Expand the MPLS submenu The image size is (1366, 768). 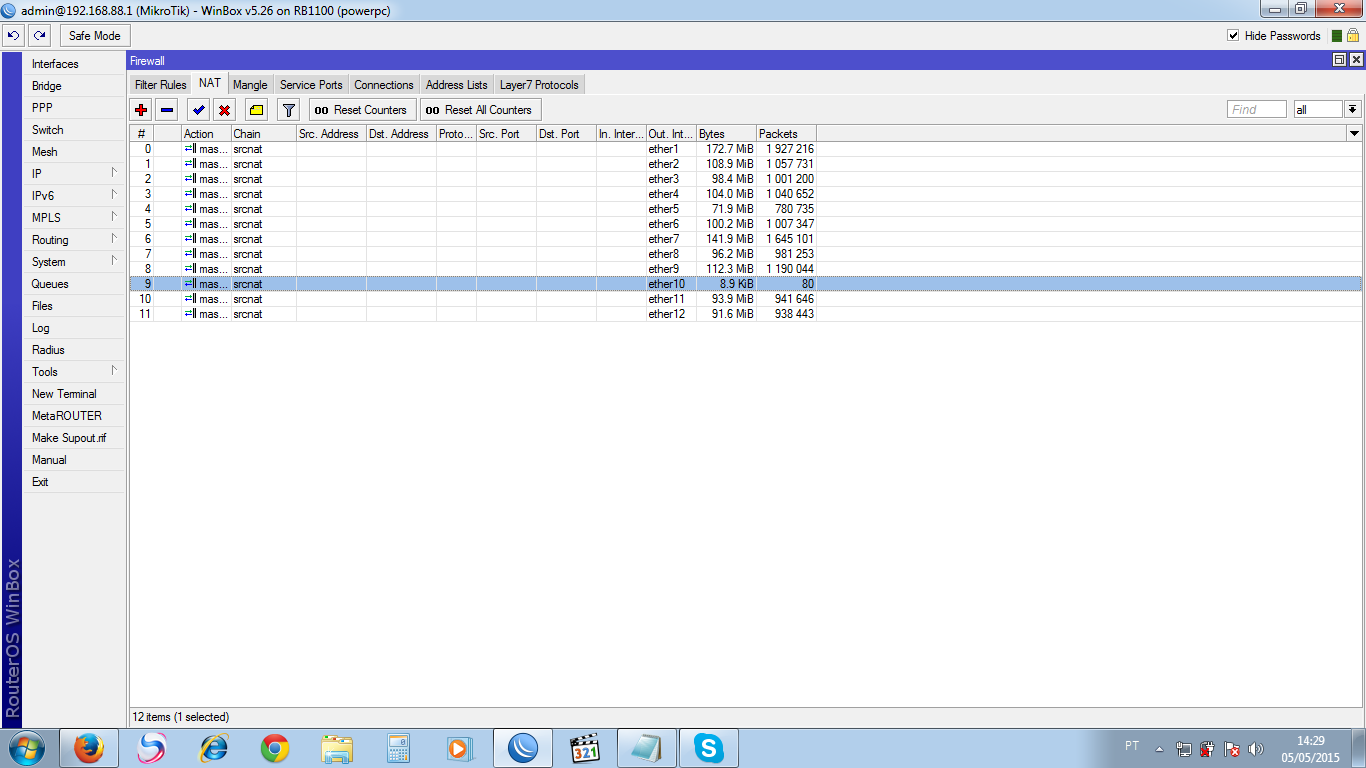pos(75,218)
